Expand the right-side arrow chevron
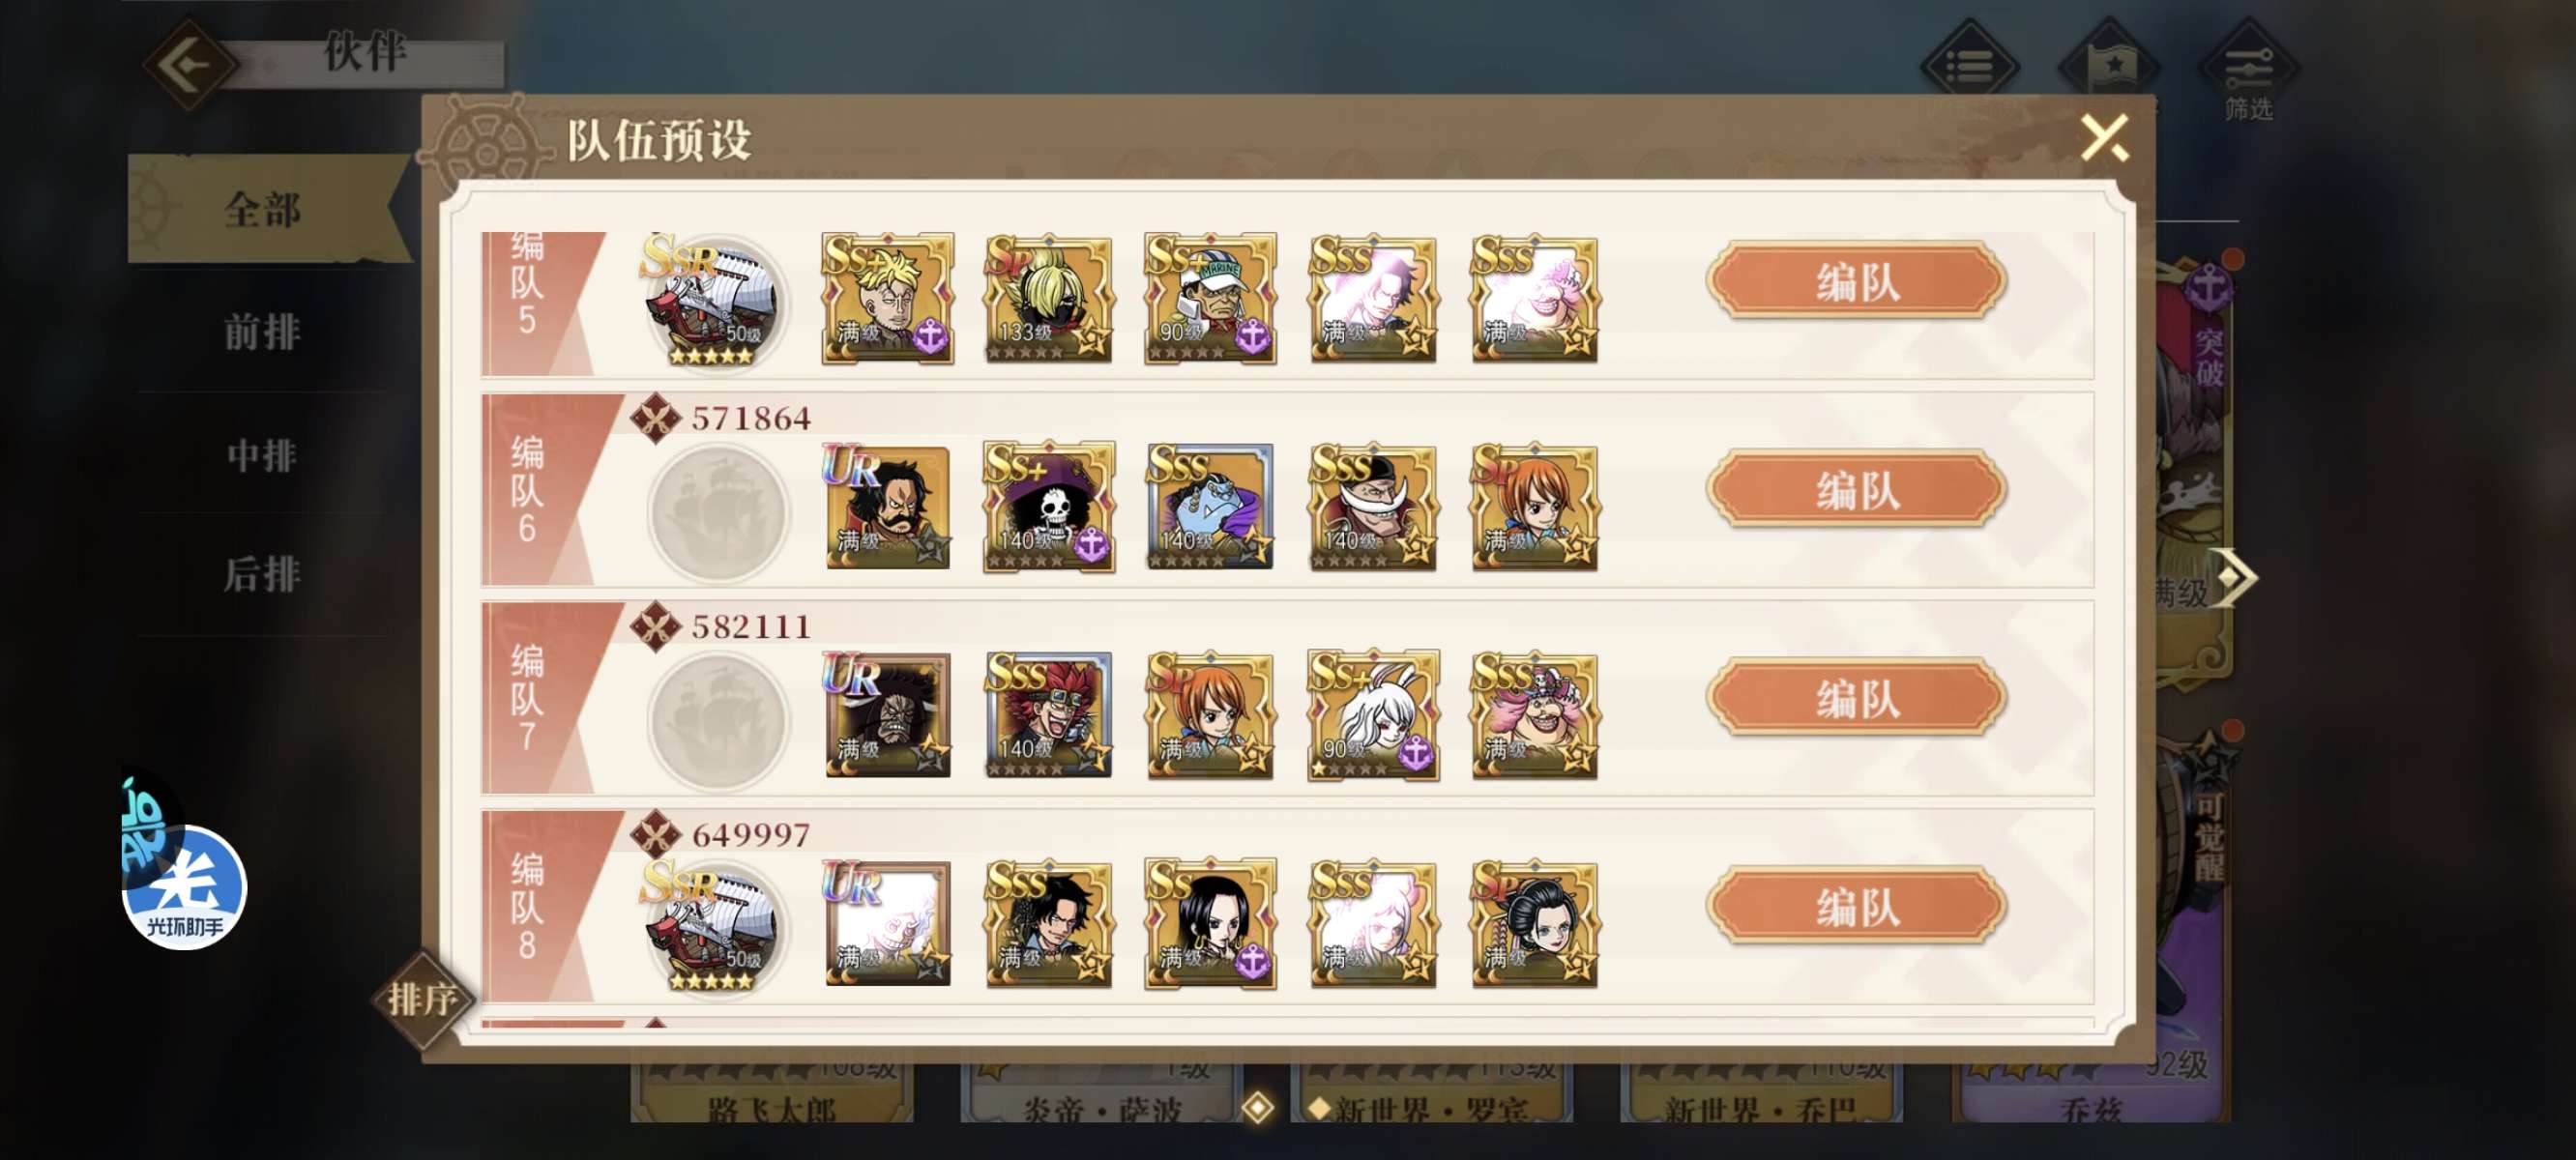The image size is (2576, 1160). coord(2232,577)
